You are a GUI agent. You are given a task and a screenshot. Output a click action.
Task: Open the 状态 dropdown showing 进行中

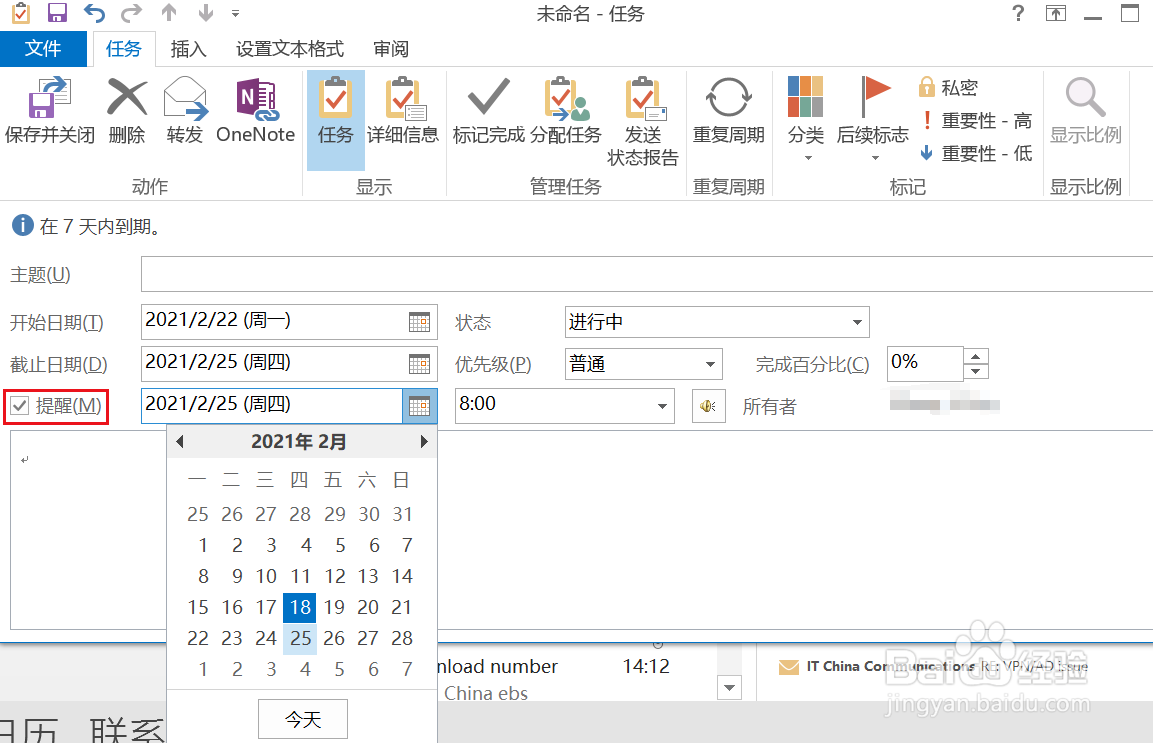click(x=857, y=322)
